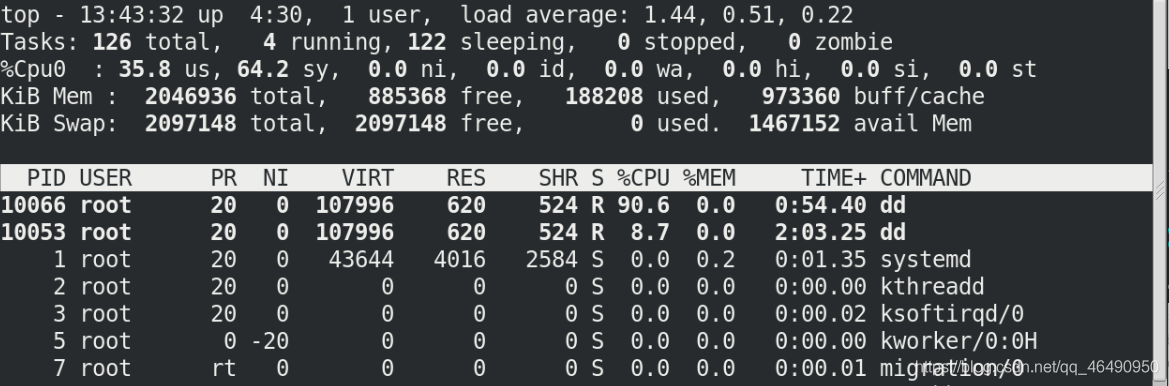Click the 4016 RES value
1169x386 pixels.
click(x=459, y=260)
